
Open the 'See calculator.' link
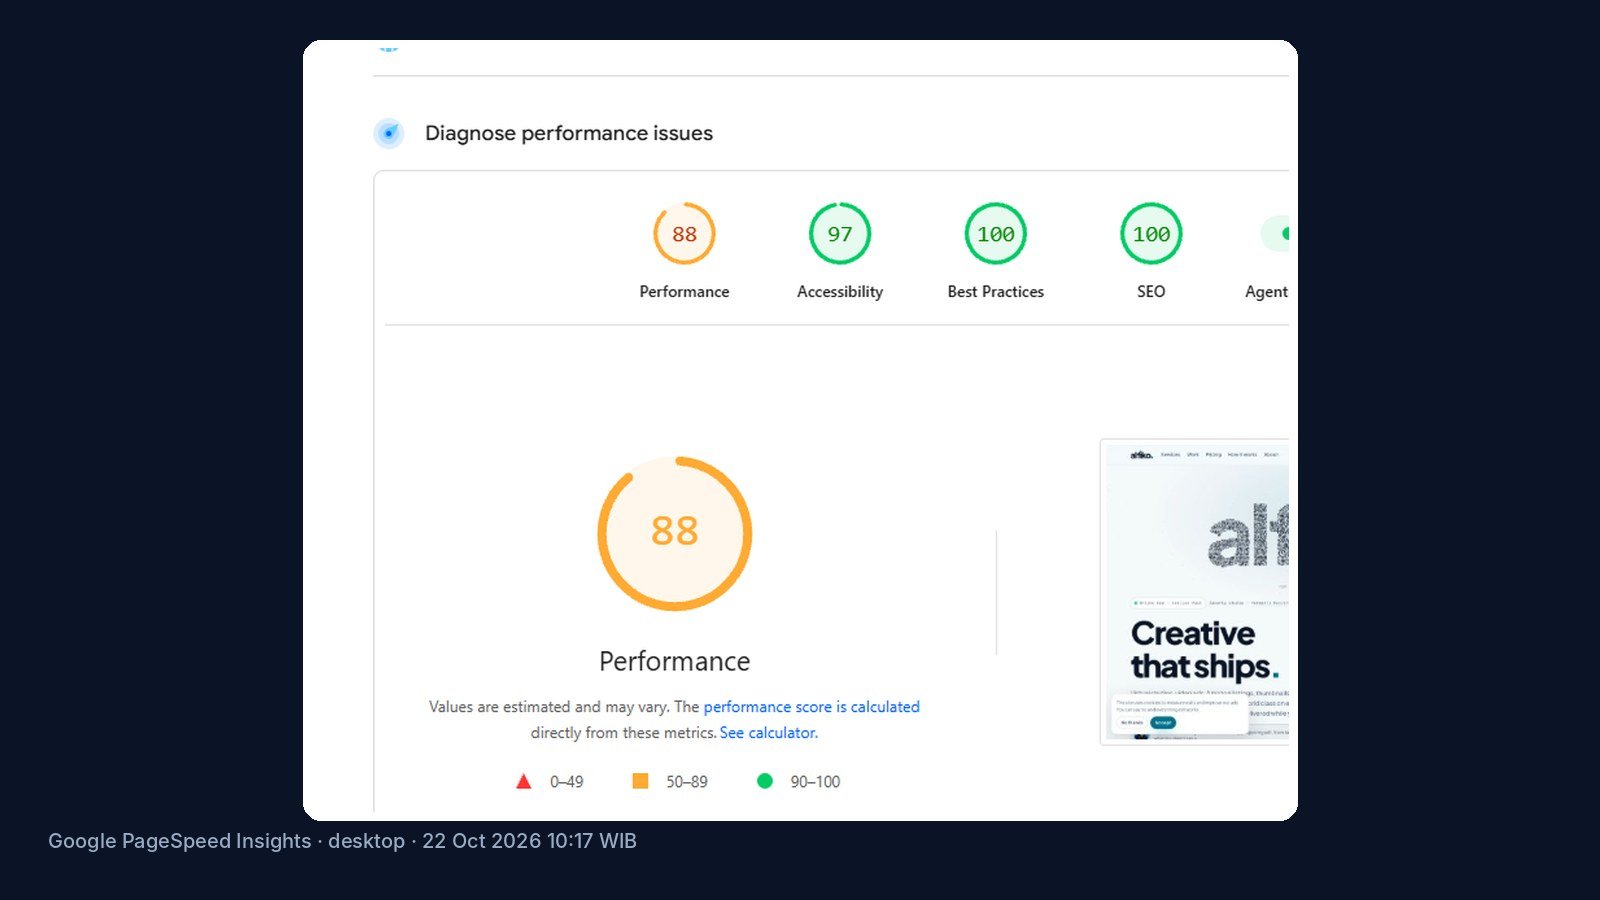tap(768, 732)
